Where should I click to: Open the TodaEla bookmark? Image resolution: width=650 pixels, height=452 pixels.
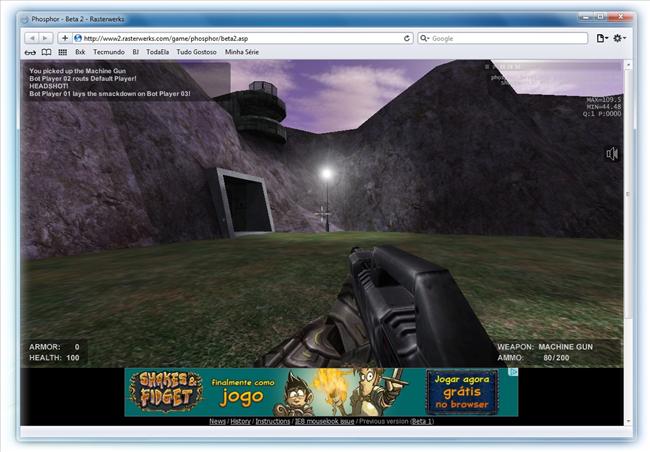(158, 52)
